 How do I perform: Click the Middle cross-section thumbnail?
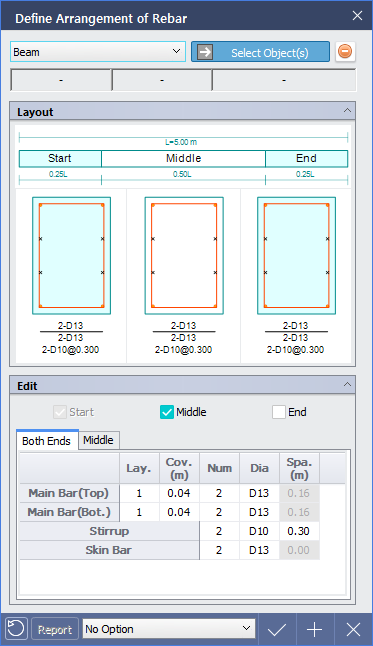(184, 255)
